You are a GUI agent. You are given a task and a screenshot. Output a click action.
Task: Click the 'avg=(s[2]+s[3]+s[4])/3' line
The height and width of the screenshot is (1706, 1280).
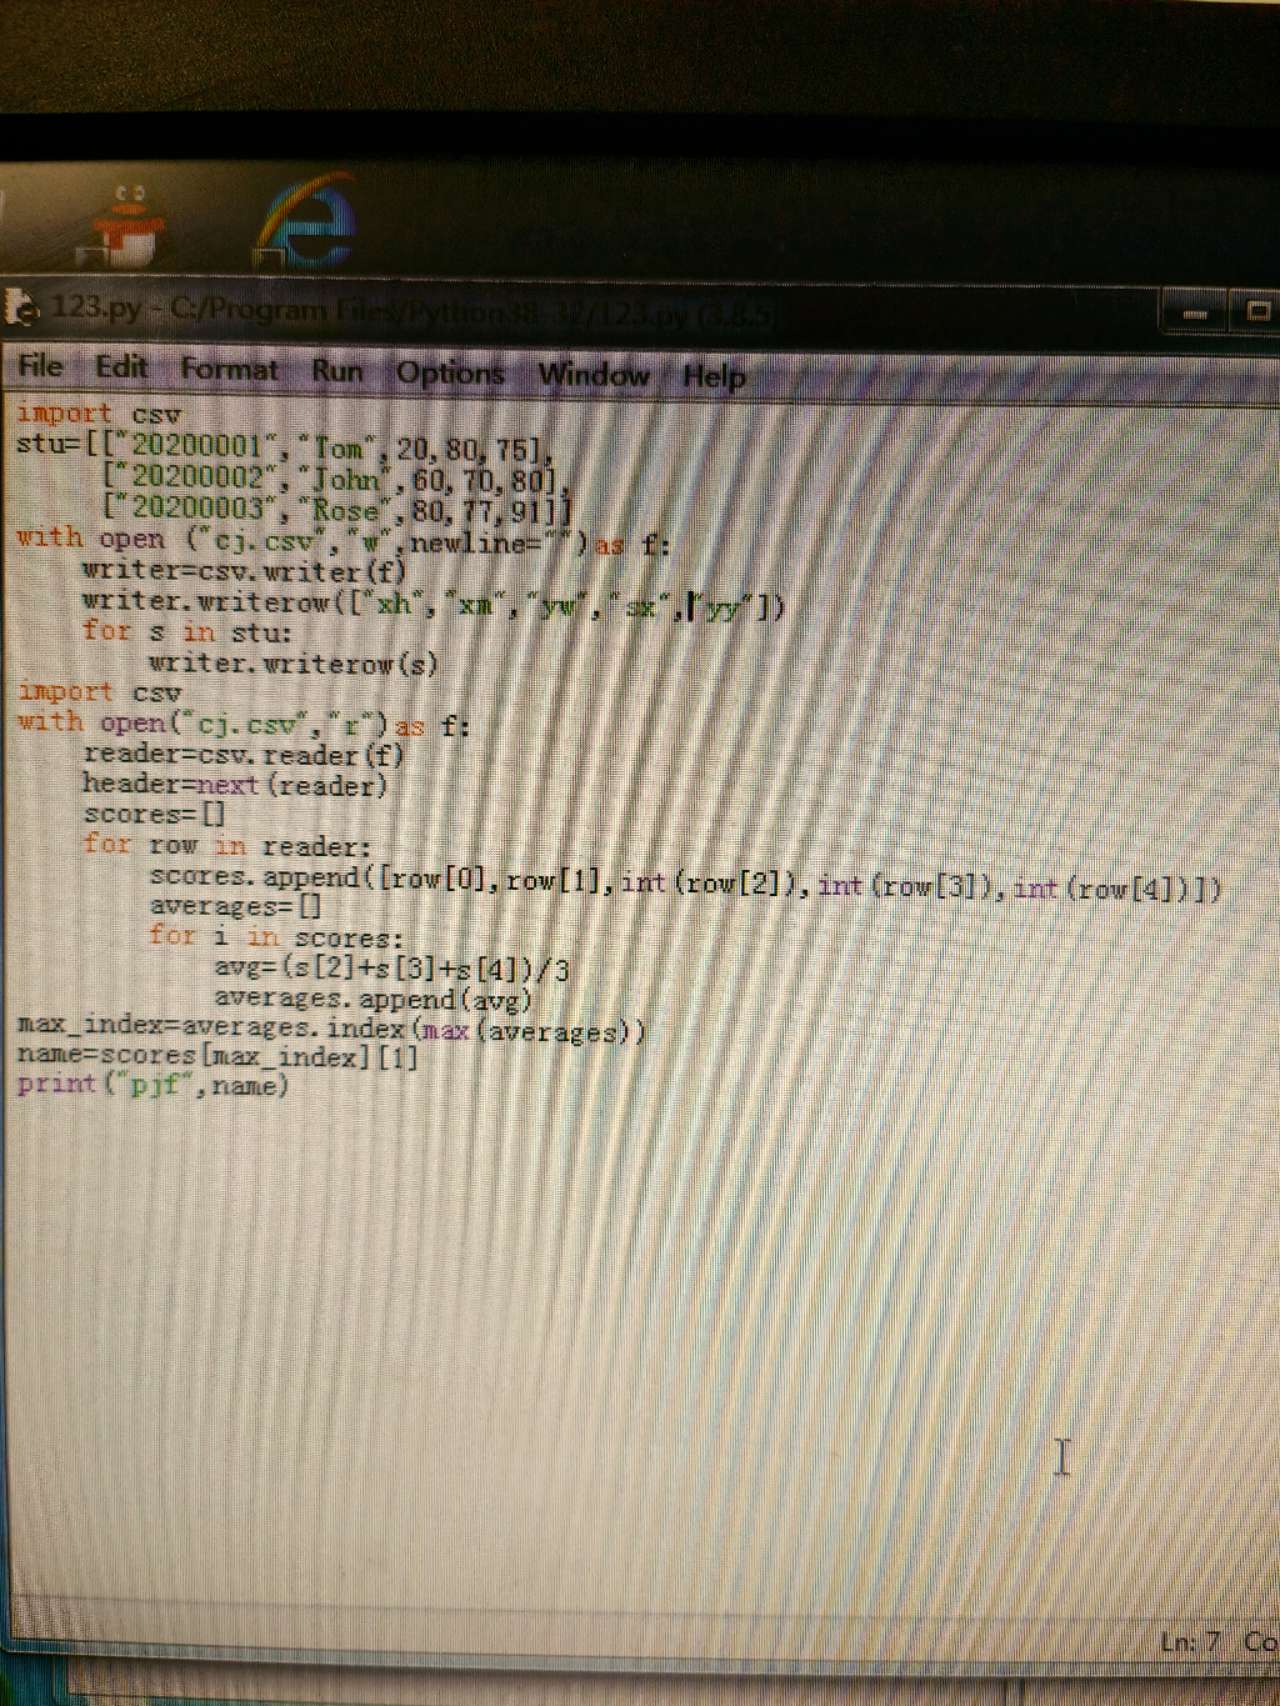pyautogui.click(x=392, y=968)
